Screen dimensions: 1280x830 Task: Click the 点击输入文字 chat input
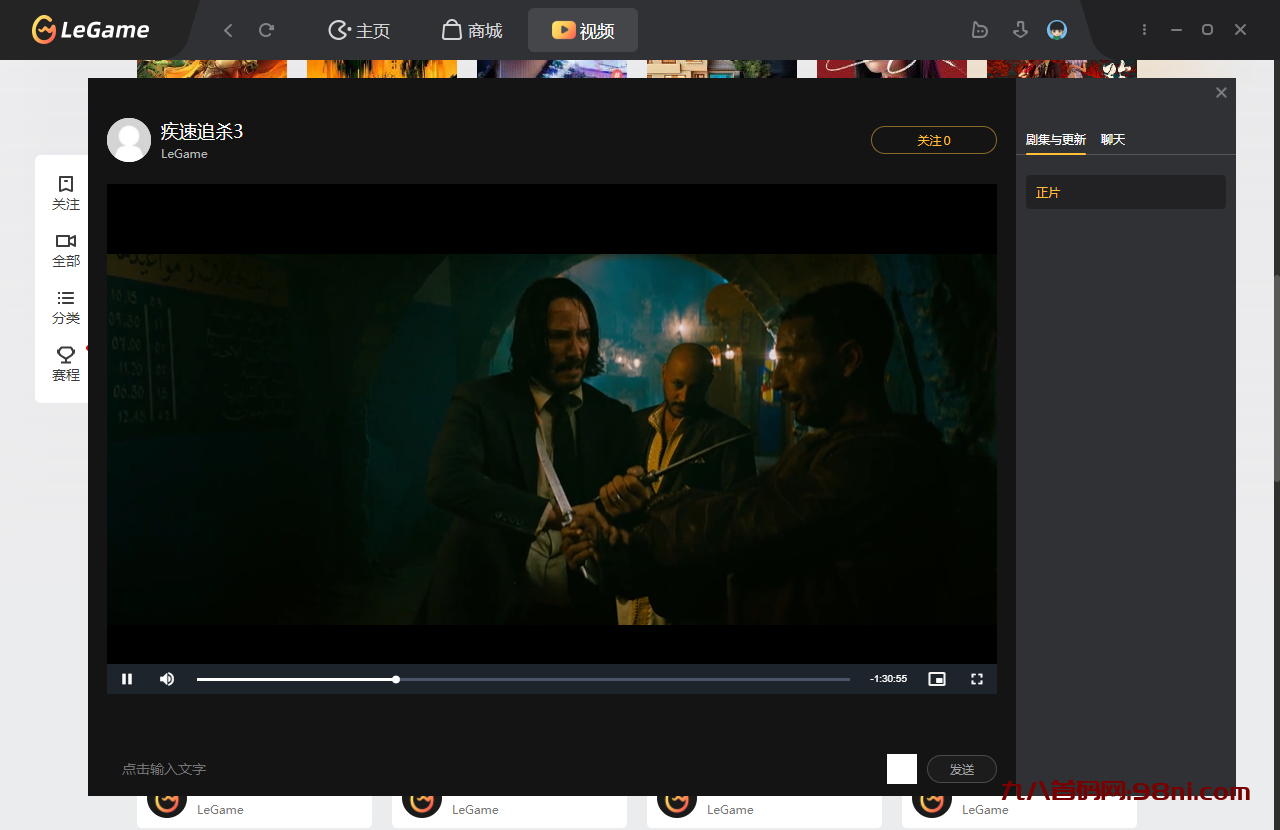pos(495,769)
